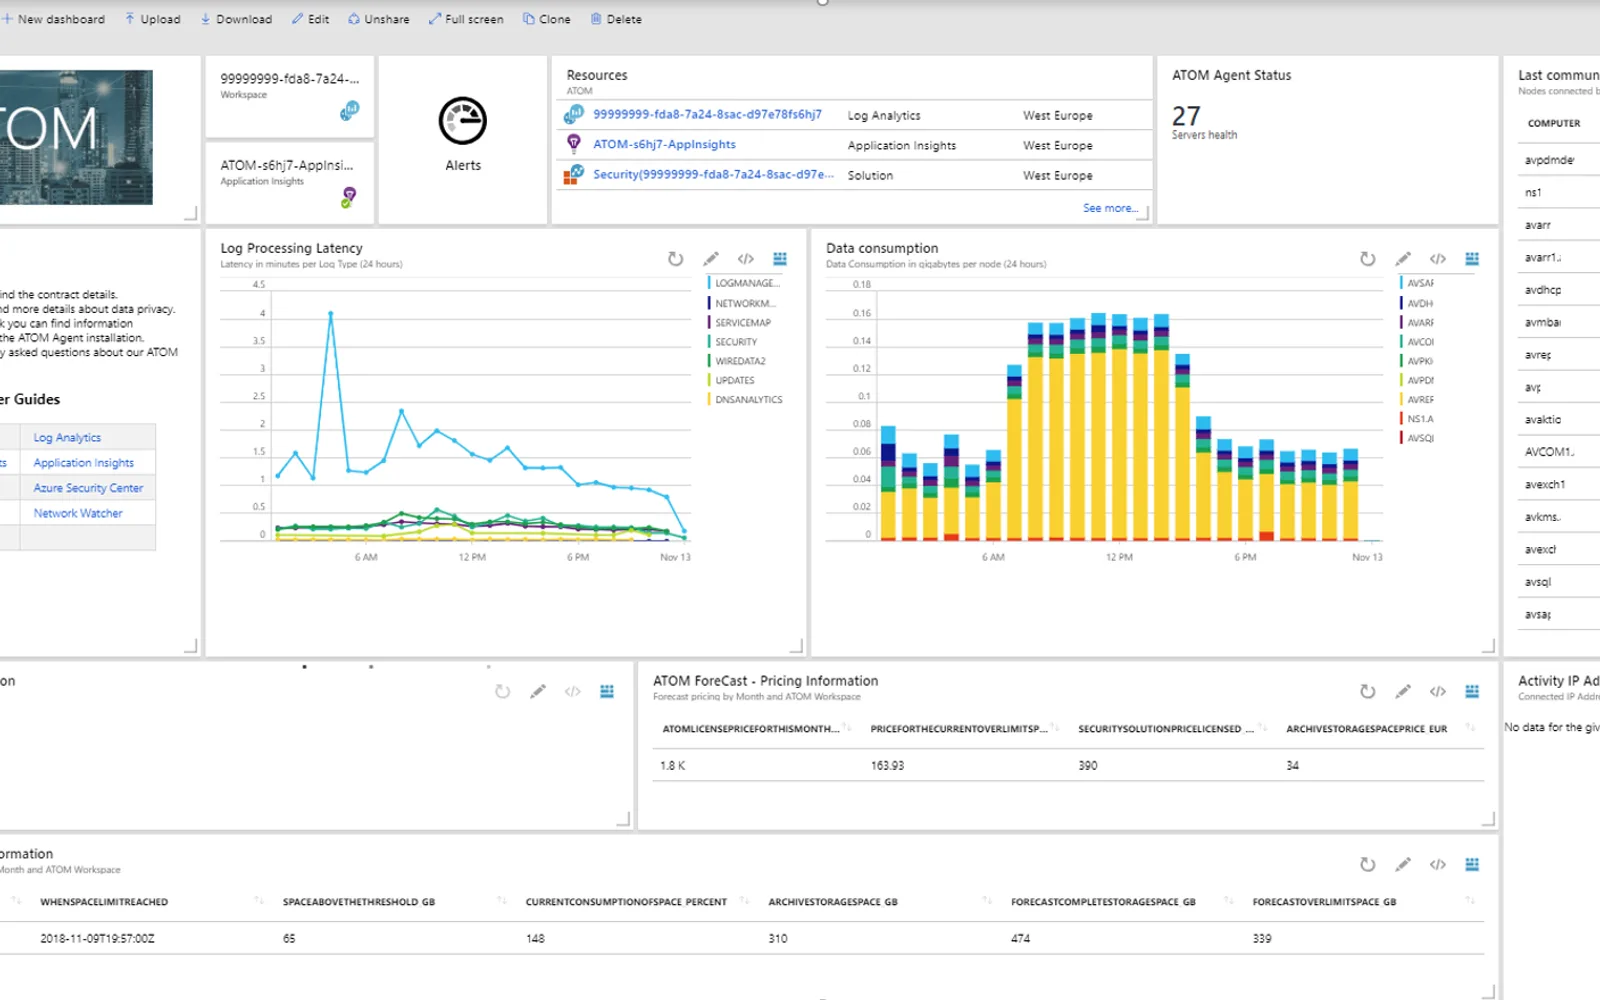
Task: Click the 2018-11-09T19:57:00Z table cell
Action: [97, 939]
